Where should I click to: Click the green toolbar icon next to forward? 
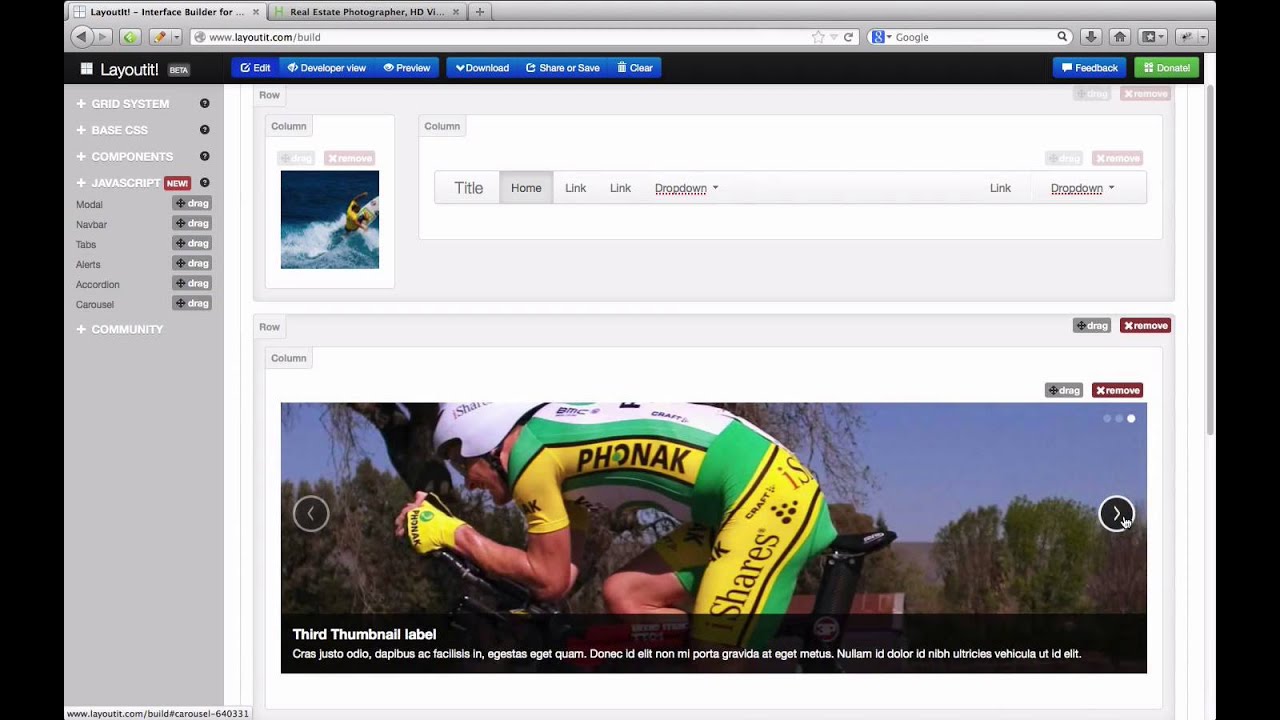(130, 37)
